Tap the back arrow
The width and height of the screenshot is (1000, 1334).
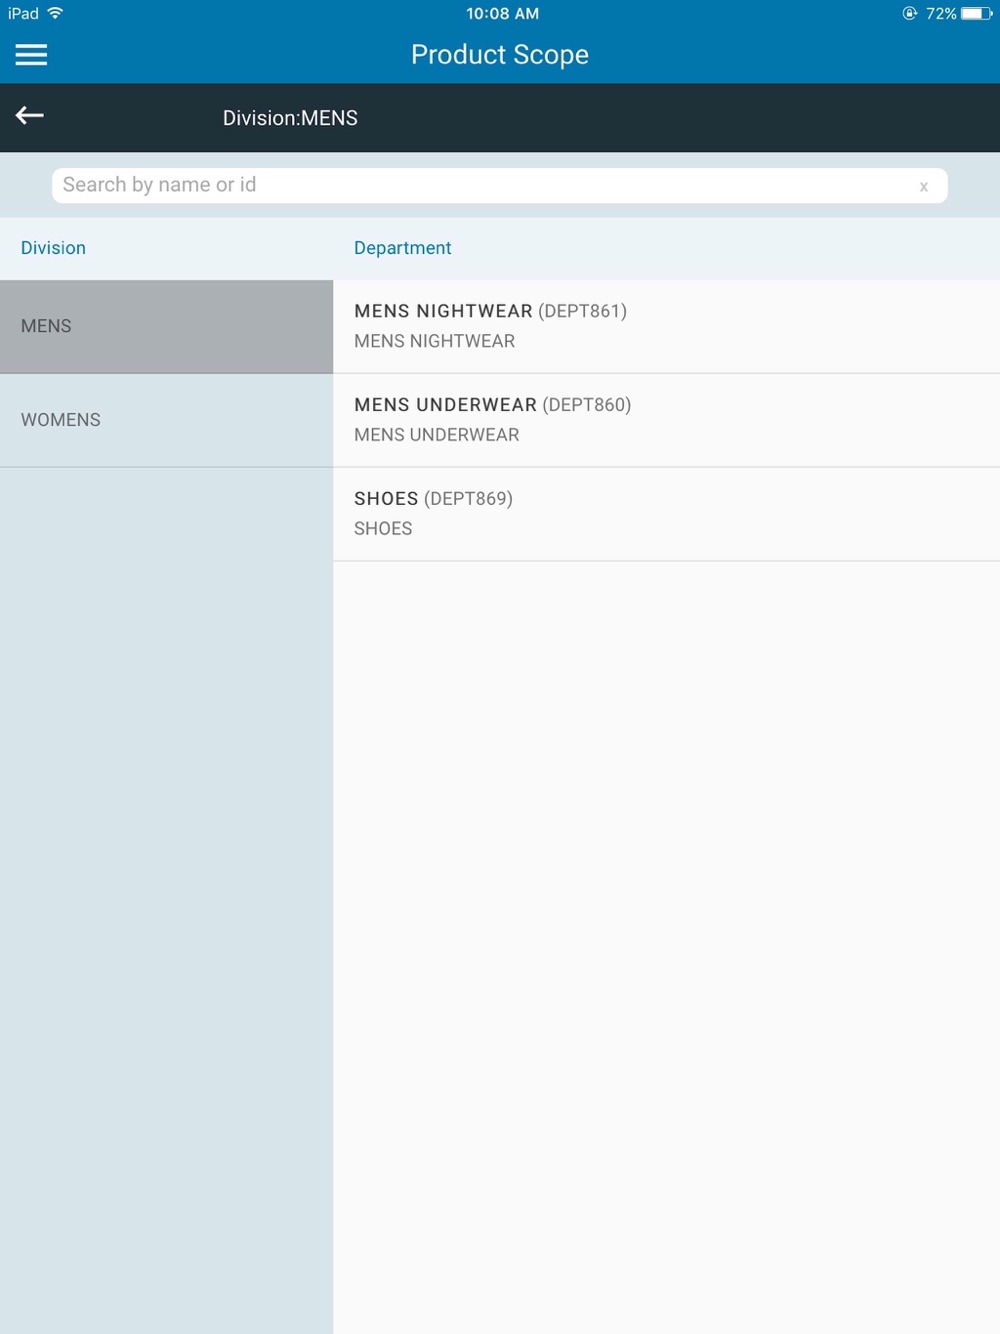pos(30,116)
